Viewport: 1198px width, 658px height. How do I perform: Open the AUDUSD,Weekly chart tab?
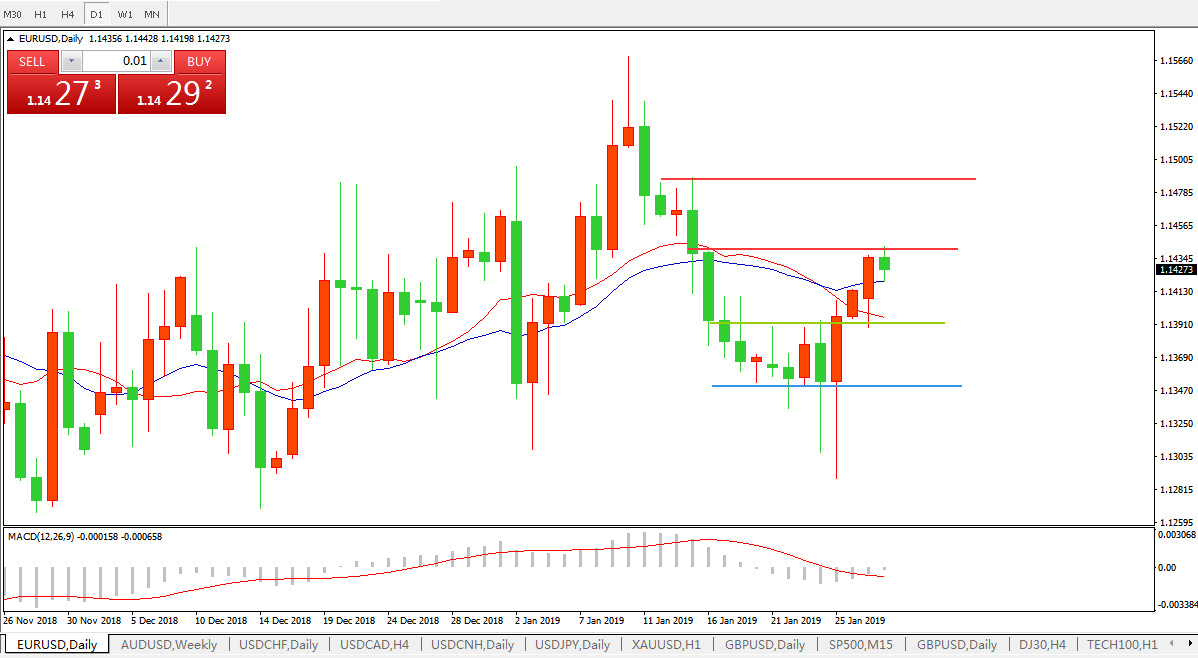[x=168, y=645]
